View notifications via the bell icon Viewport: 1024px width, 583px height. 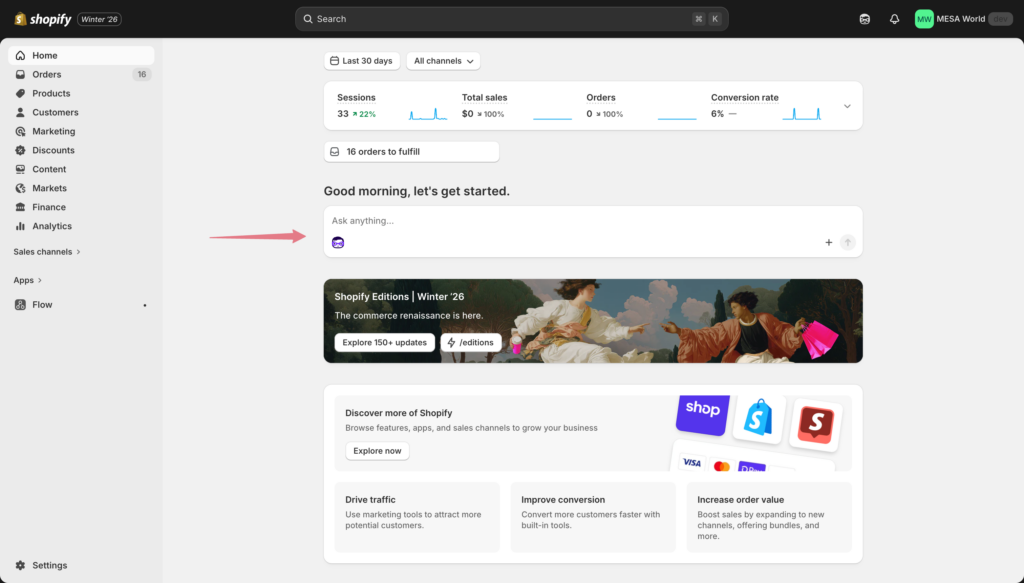coord(894,18)
